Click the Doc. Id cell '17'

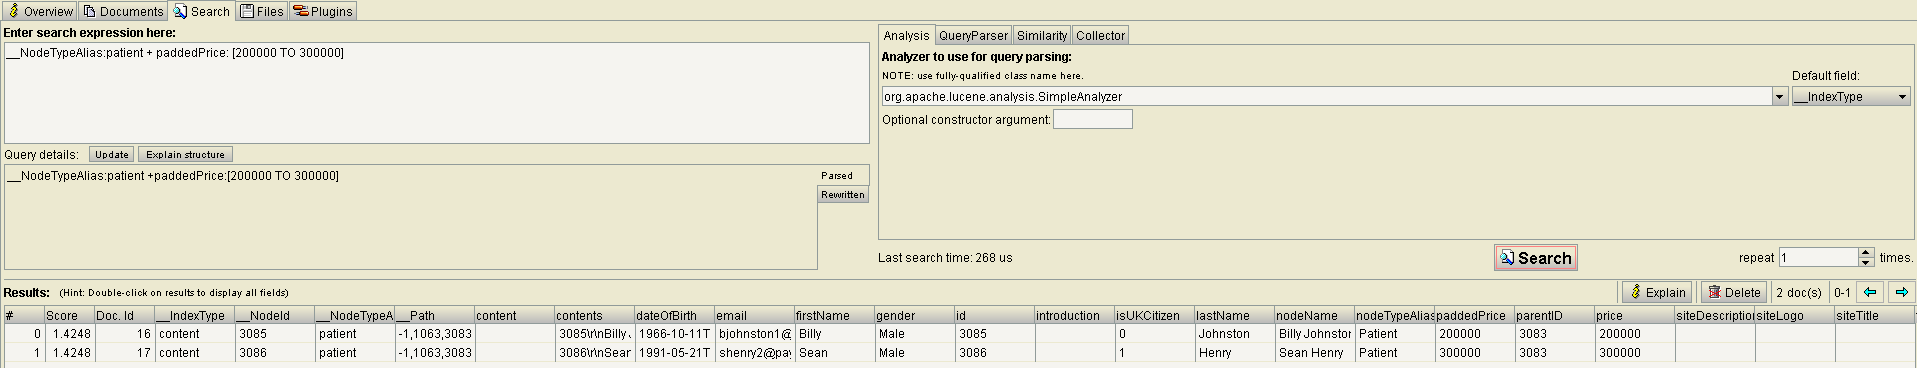[x=124, y=353]
